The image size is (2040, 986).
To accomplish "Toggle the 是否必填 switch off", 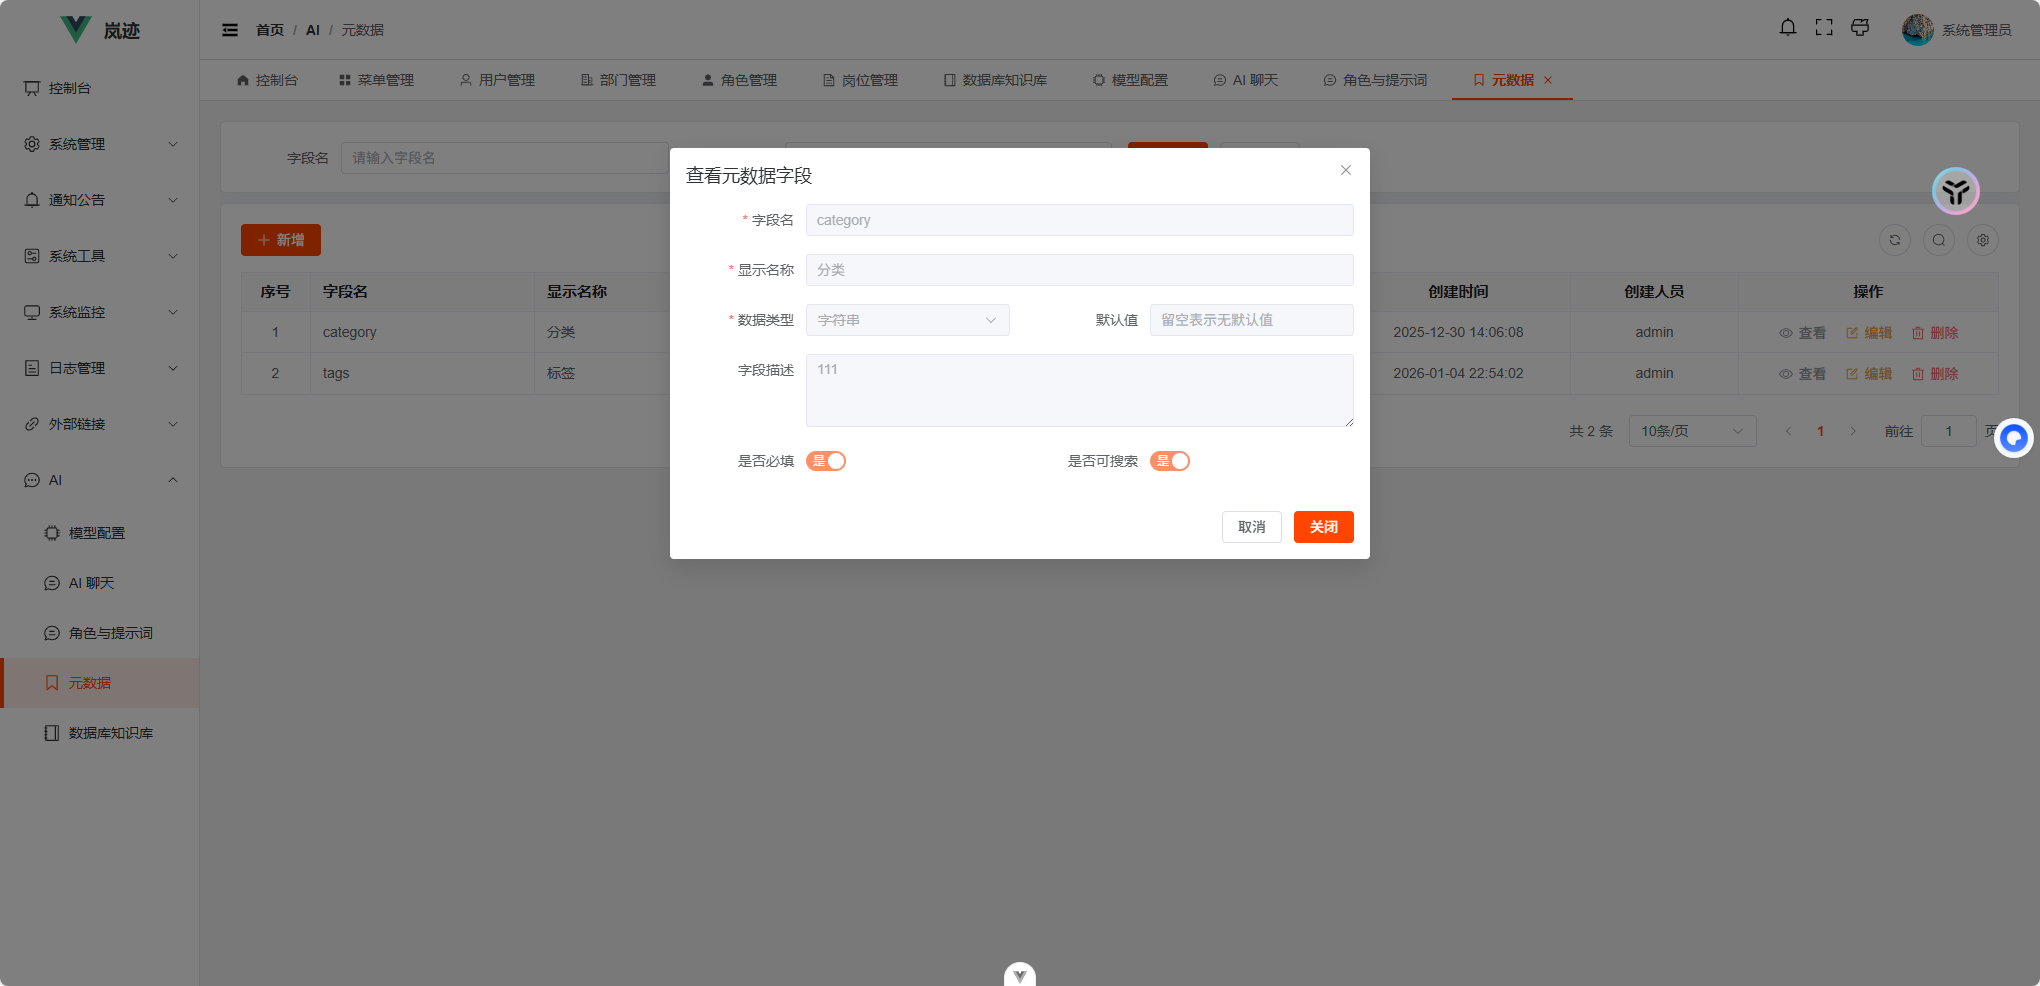I will [x=826, y=461].
